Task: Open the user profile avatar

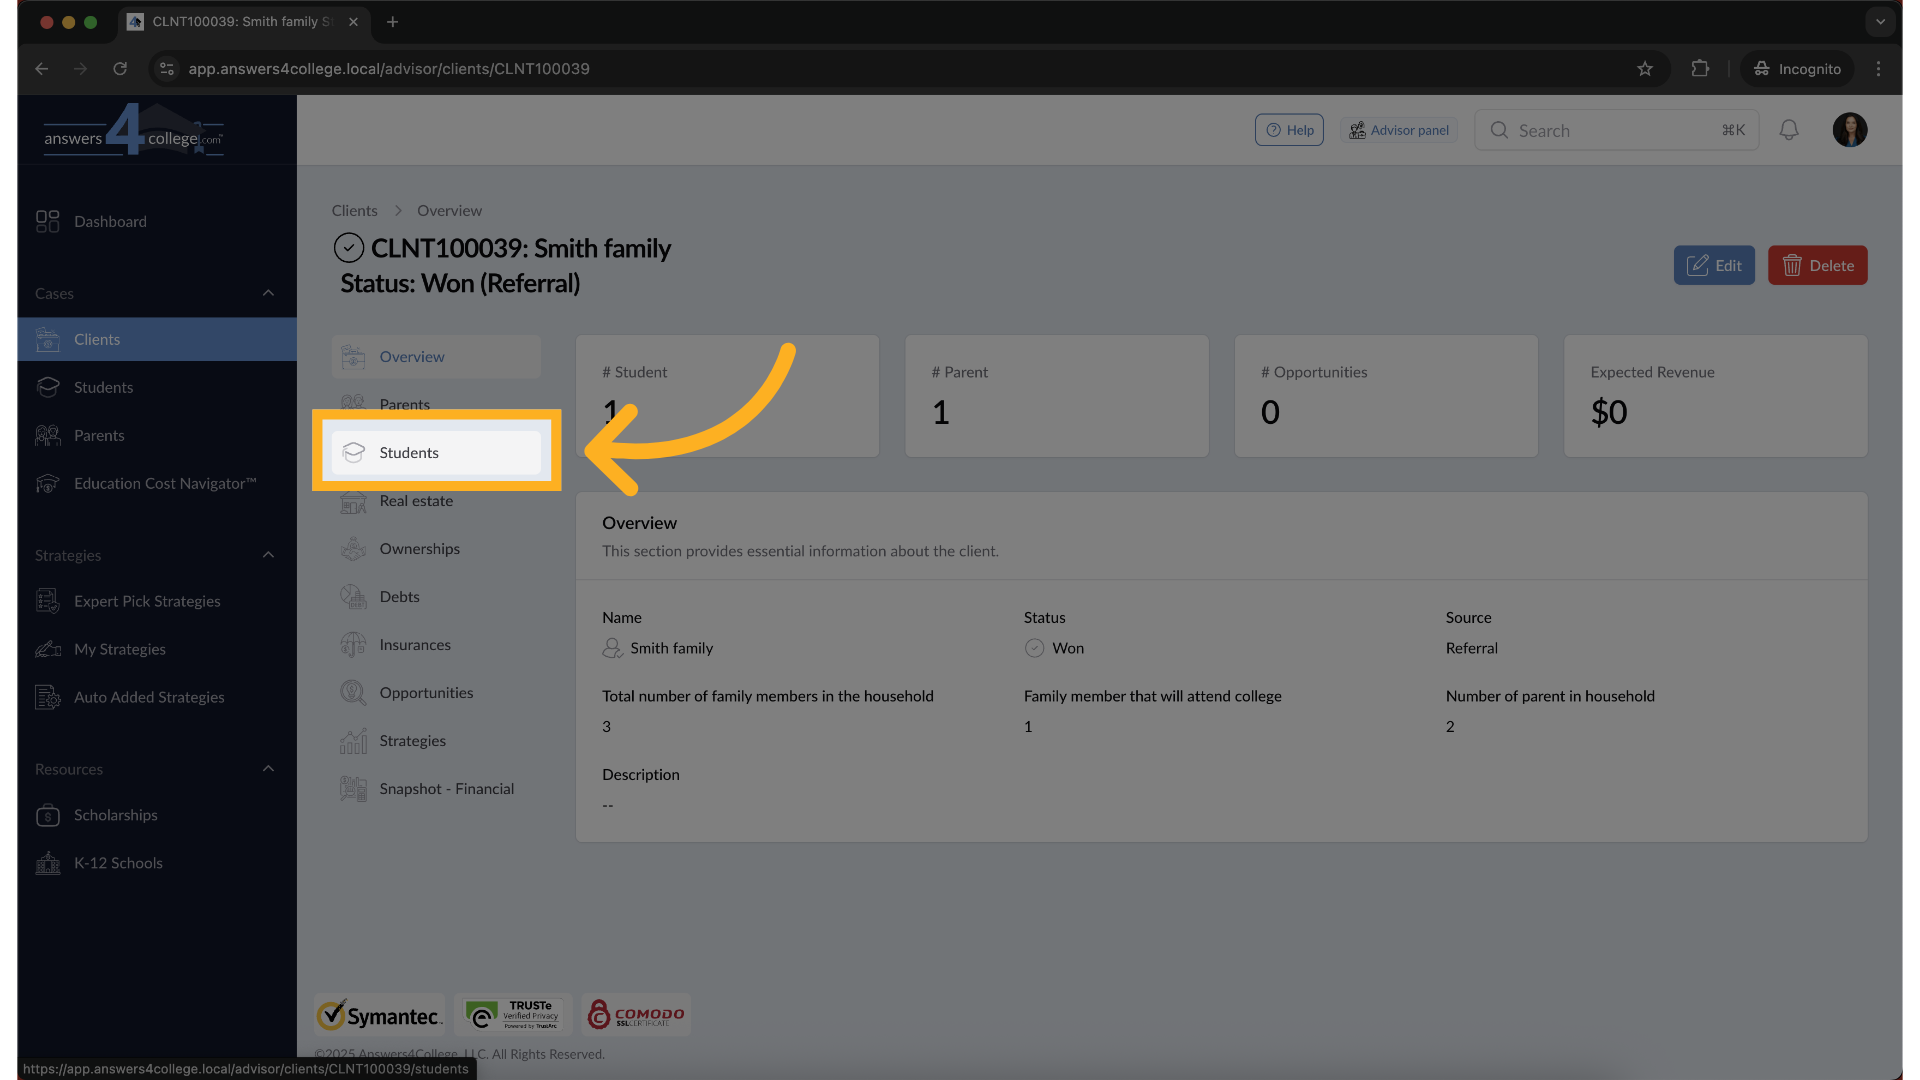Action: coord(1849,130)
